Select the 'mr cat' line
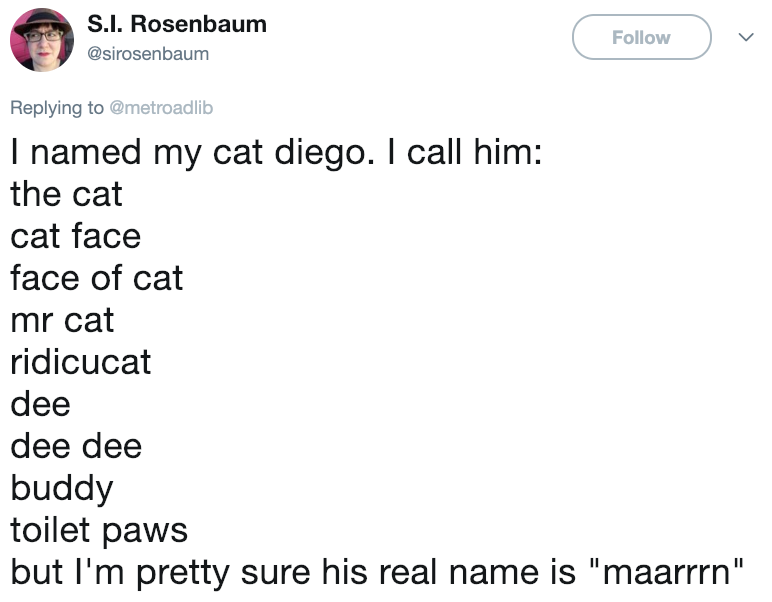The width and height of the screenshot is (772, 602). 63,320
